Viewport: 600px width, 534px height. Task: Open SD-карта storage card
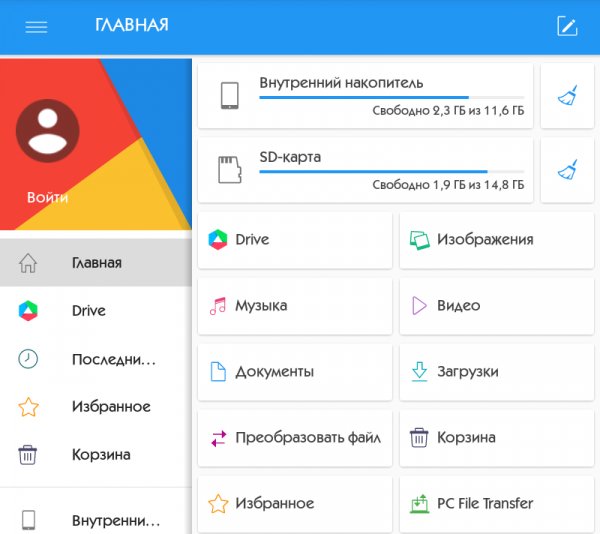[x=365, y=170]
